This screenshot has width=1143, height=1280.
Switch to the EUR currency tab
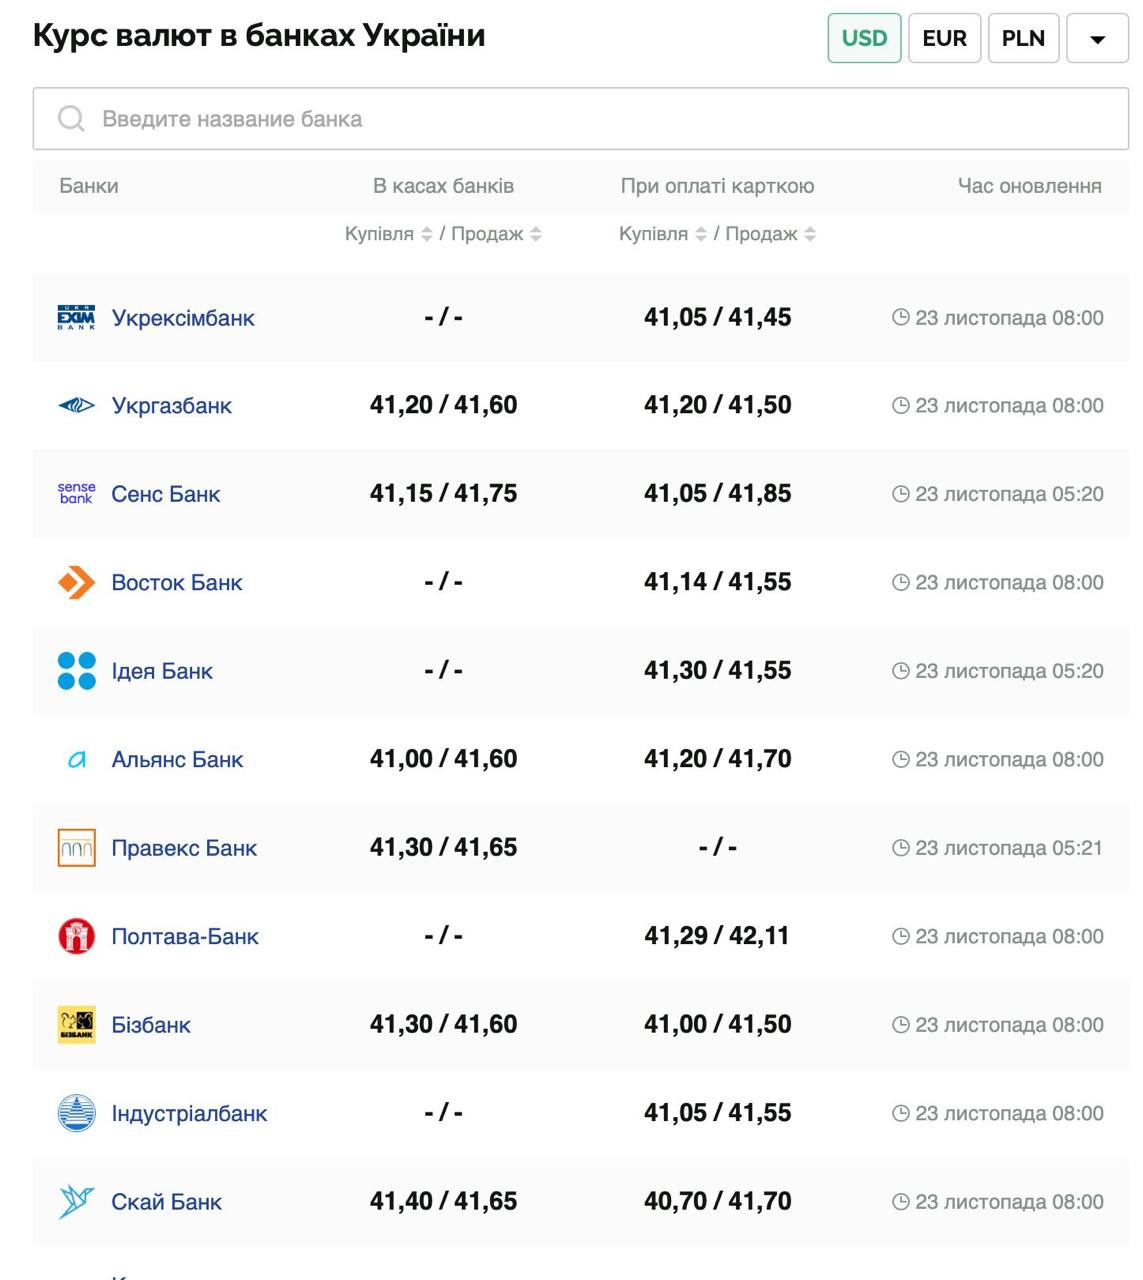(944, 38)
